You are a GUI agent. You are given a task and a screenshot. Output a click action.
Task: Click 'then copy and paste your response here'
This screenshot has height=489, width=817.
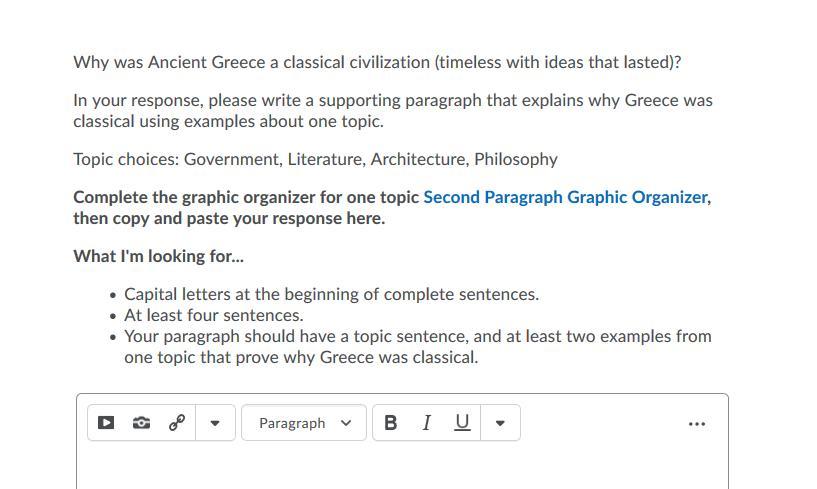coord(228,218)
